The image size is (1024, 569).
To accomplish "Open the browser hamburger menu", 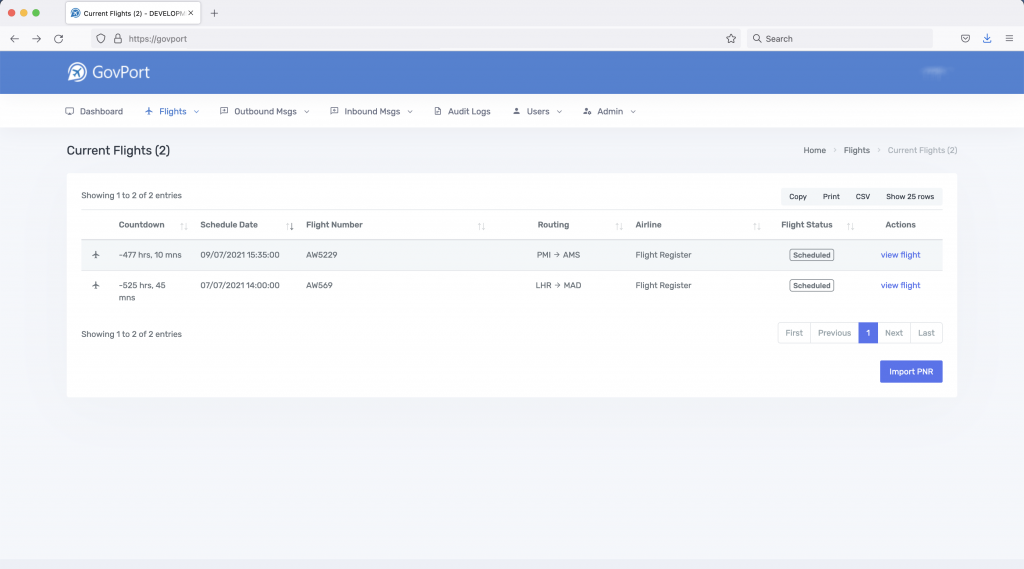I will [x=1009, y=39].
